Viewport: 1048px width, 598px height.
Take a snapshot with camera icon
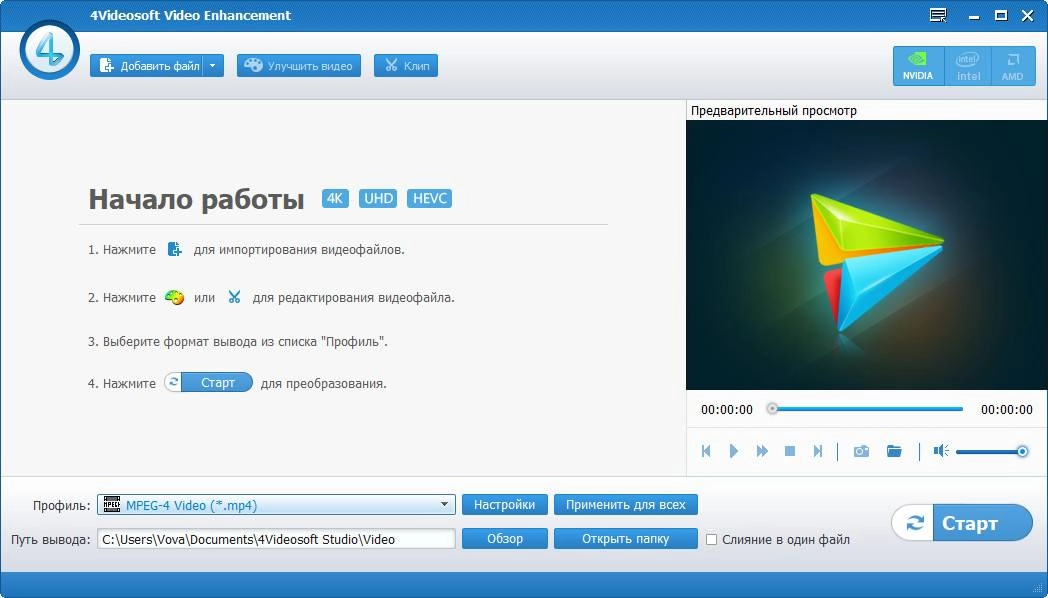click(x=862, y=451)
